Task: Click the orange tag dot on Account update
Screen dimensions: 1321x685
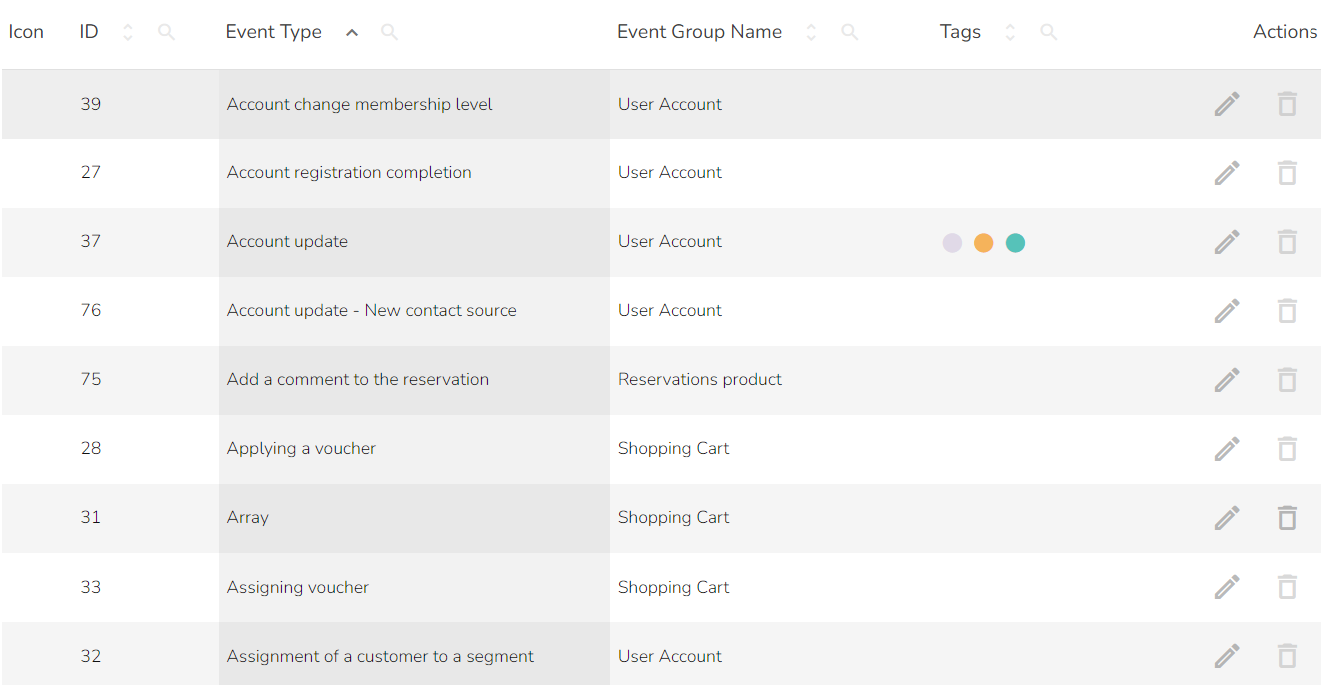Action: pyautogui.click(x=983, y=243)
